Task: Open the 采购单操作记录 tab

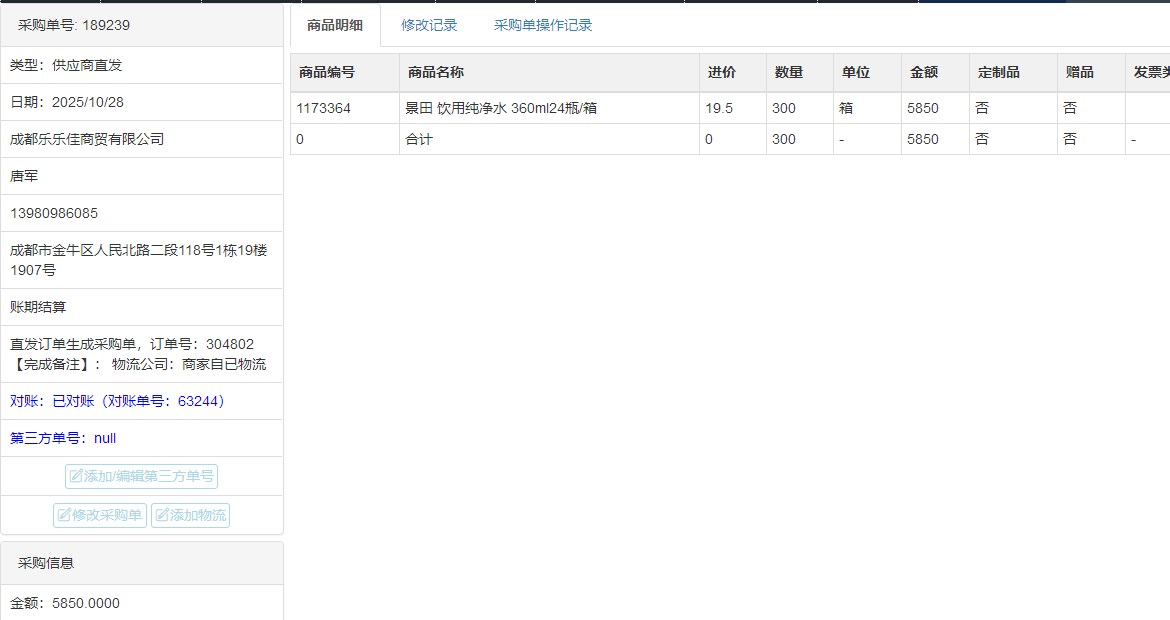Action: (543, 26)
